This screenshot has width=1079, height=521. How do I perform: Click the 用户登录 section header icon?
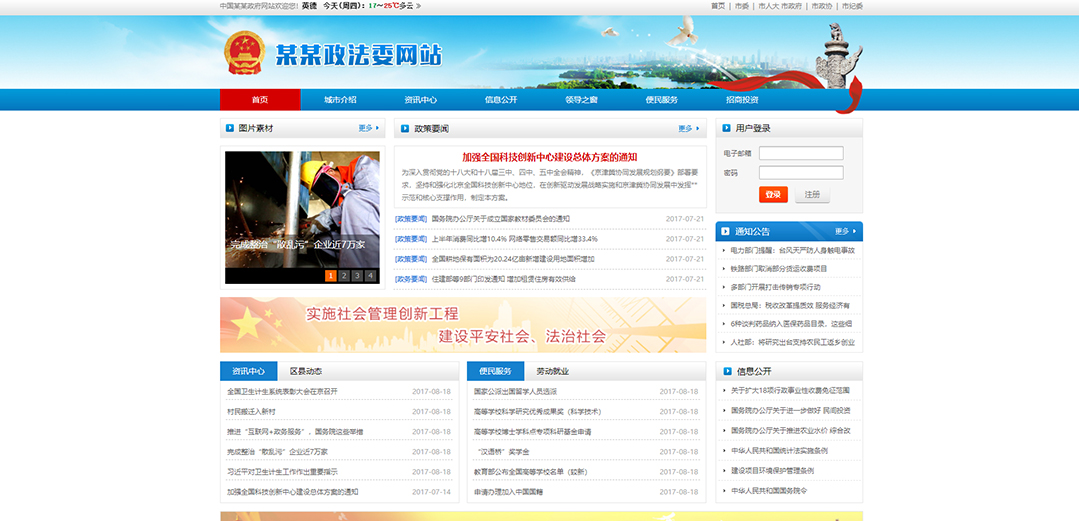pyautogui.click(x=726, y=128)
